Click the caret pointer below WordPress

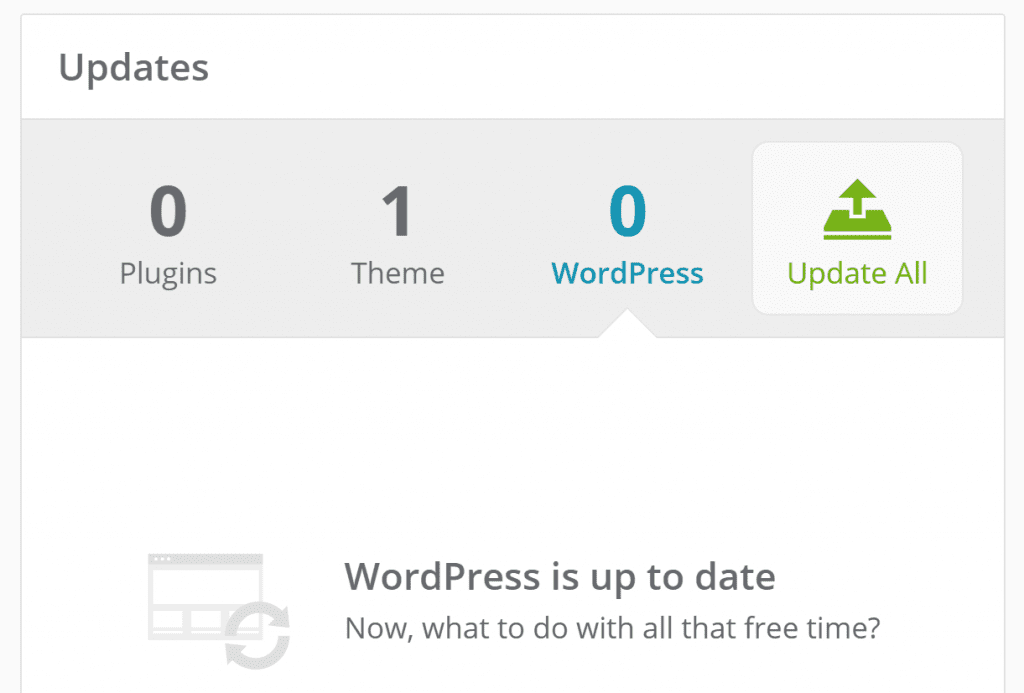[627, 325]
